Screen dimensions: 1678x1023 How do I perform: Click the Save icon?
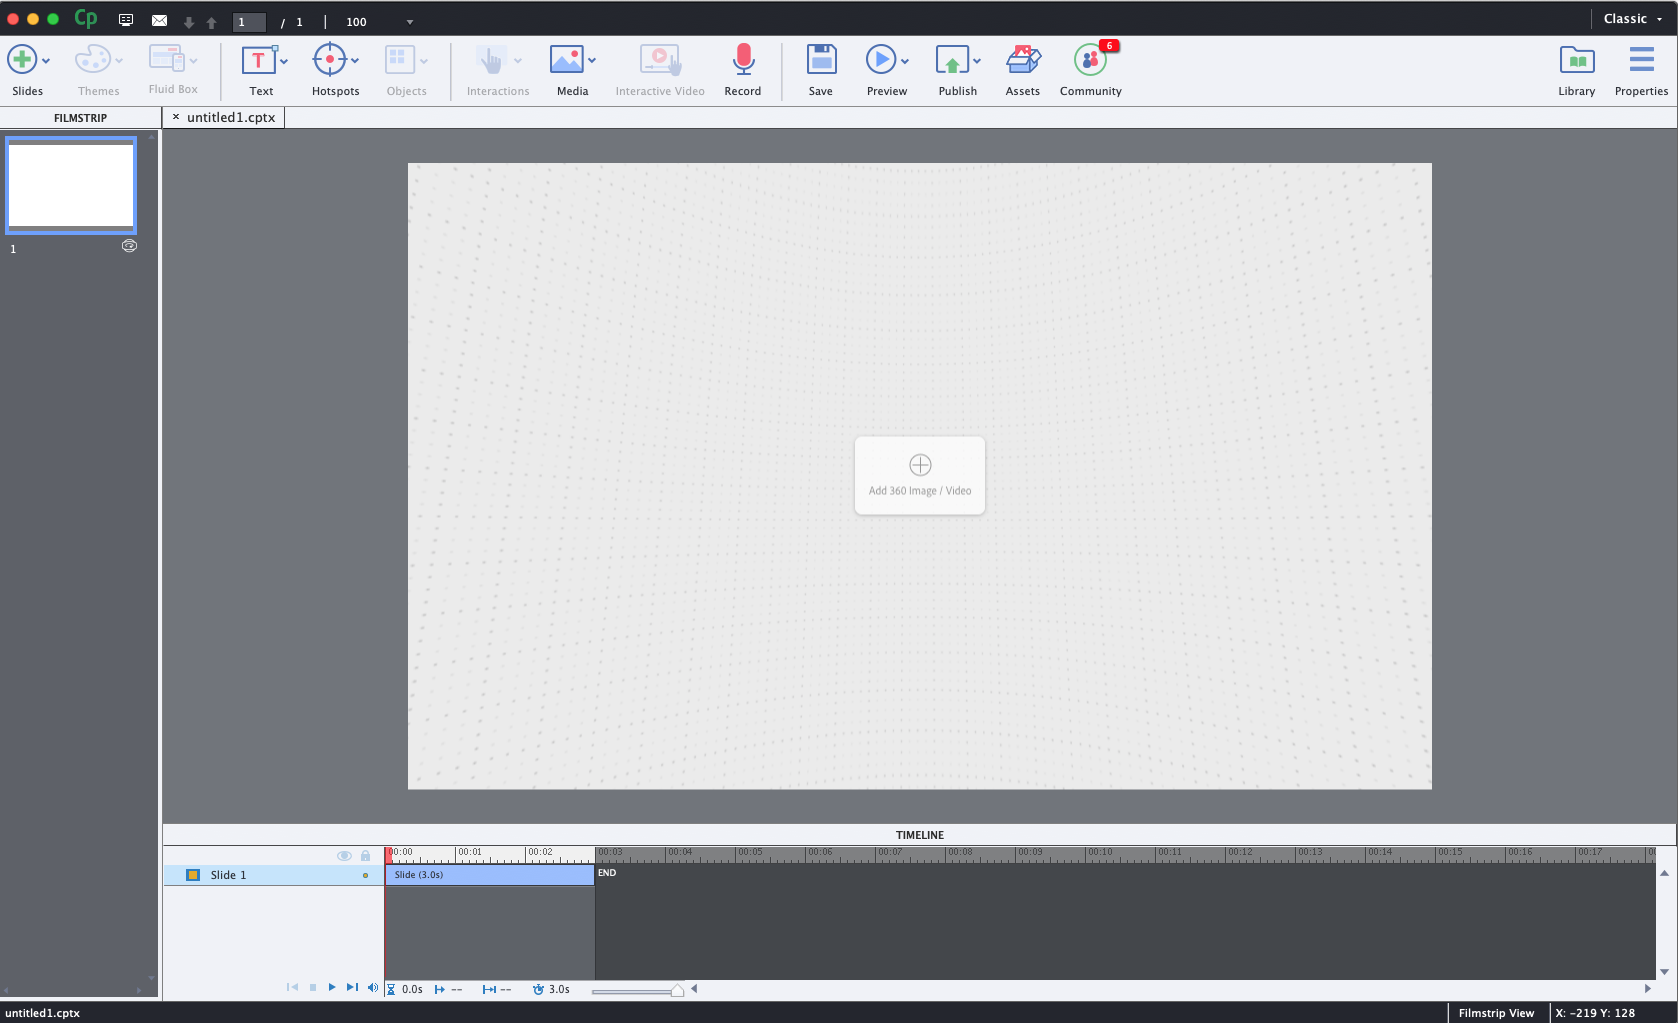(x=820, y=60)
